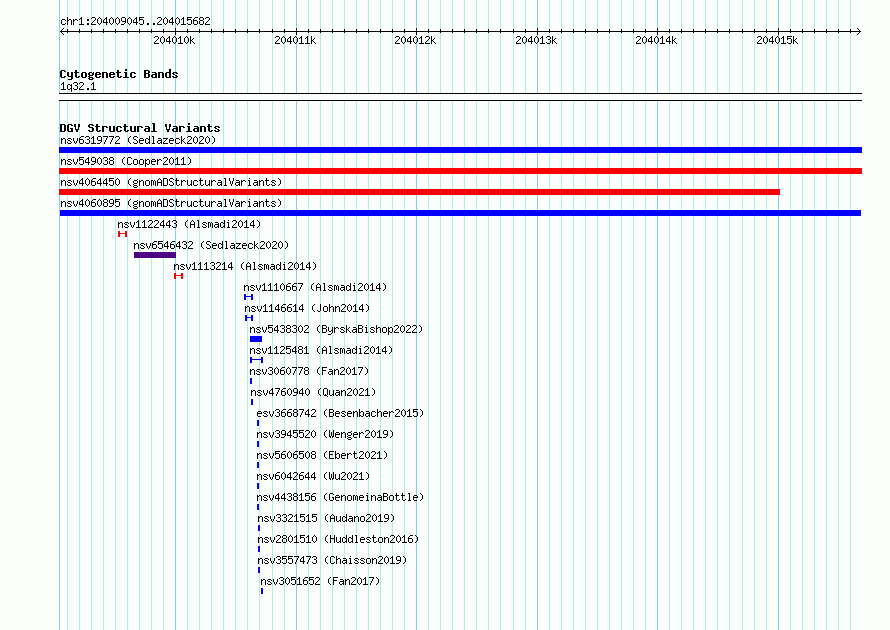
Task: Click the 204013k ruler label
Action: tap(536, 40)
